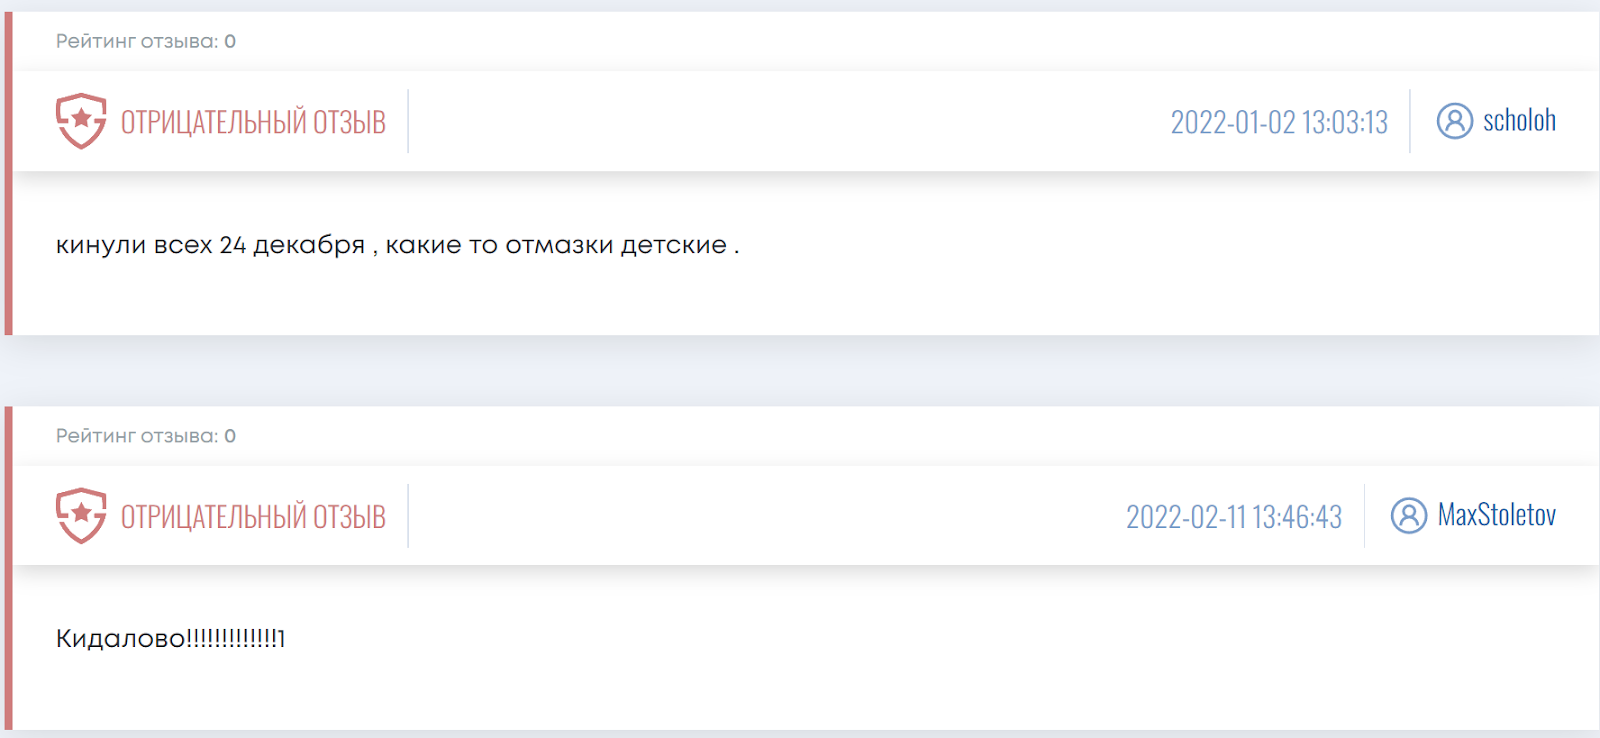Image resolution: width=1600 pixels, height=738 pixels.
Task: Click the gap between the two reviews
Action: pos(800,371)
